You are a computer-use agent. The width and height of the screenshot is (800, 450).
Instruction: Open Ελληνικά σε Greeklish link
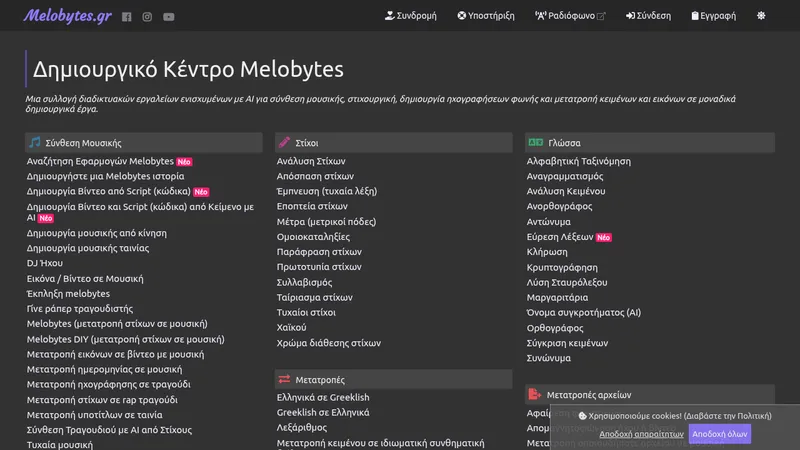pos(323,397)
